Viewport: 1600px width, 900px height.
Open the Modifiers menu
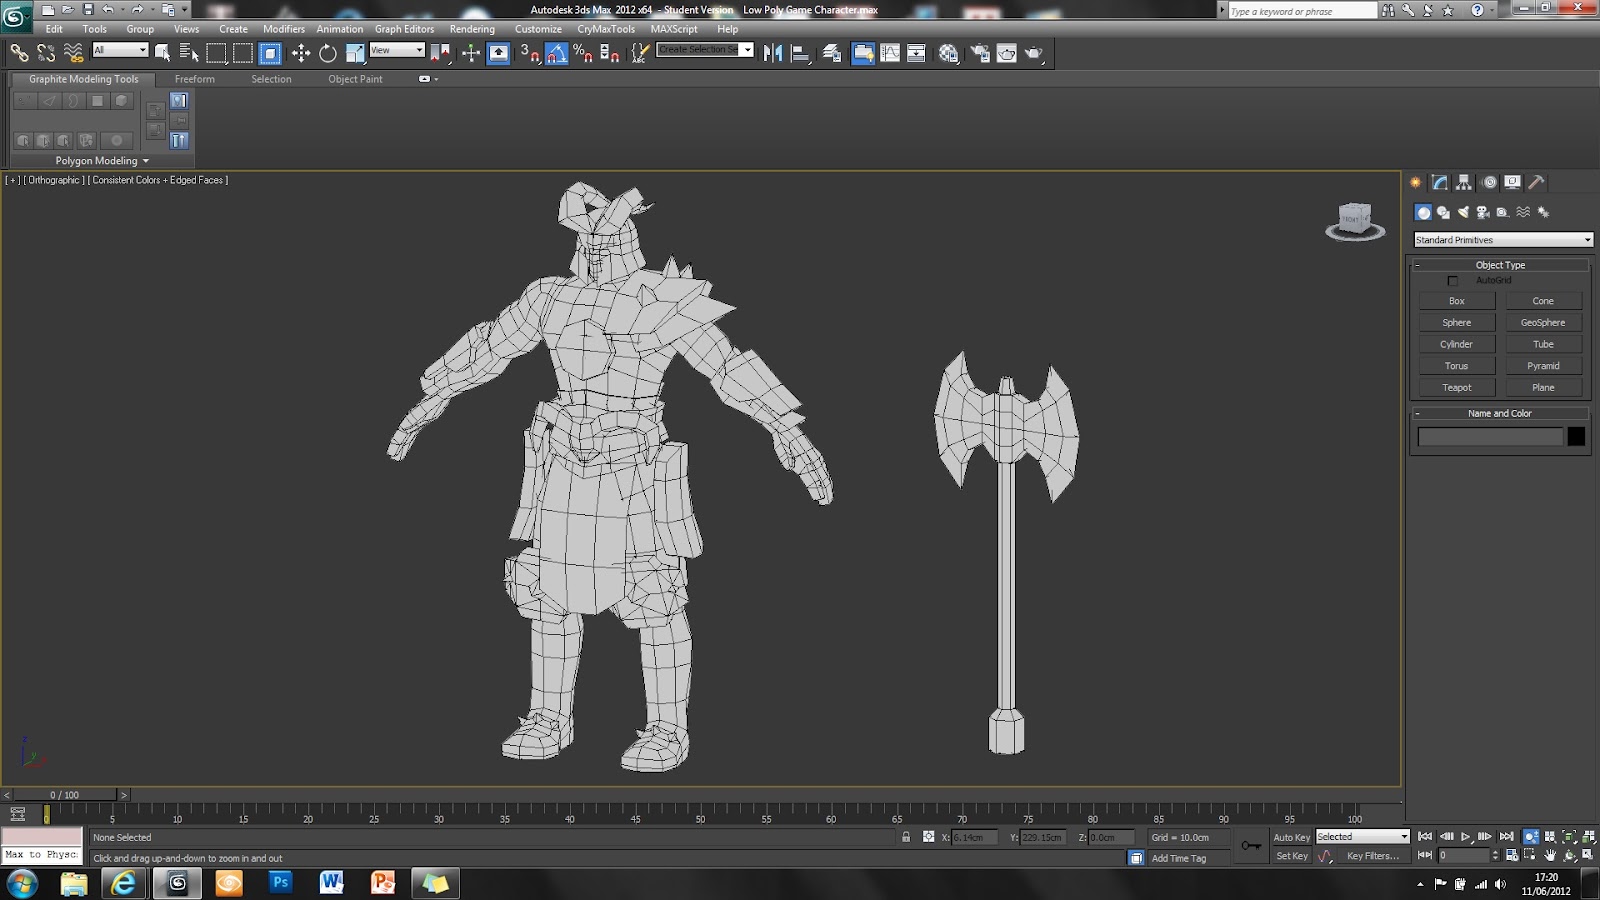[283, 29]
